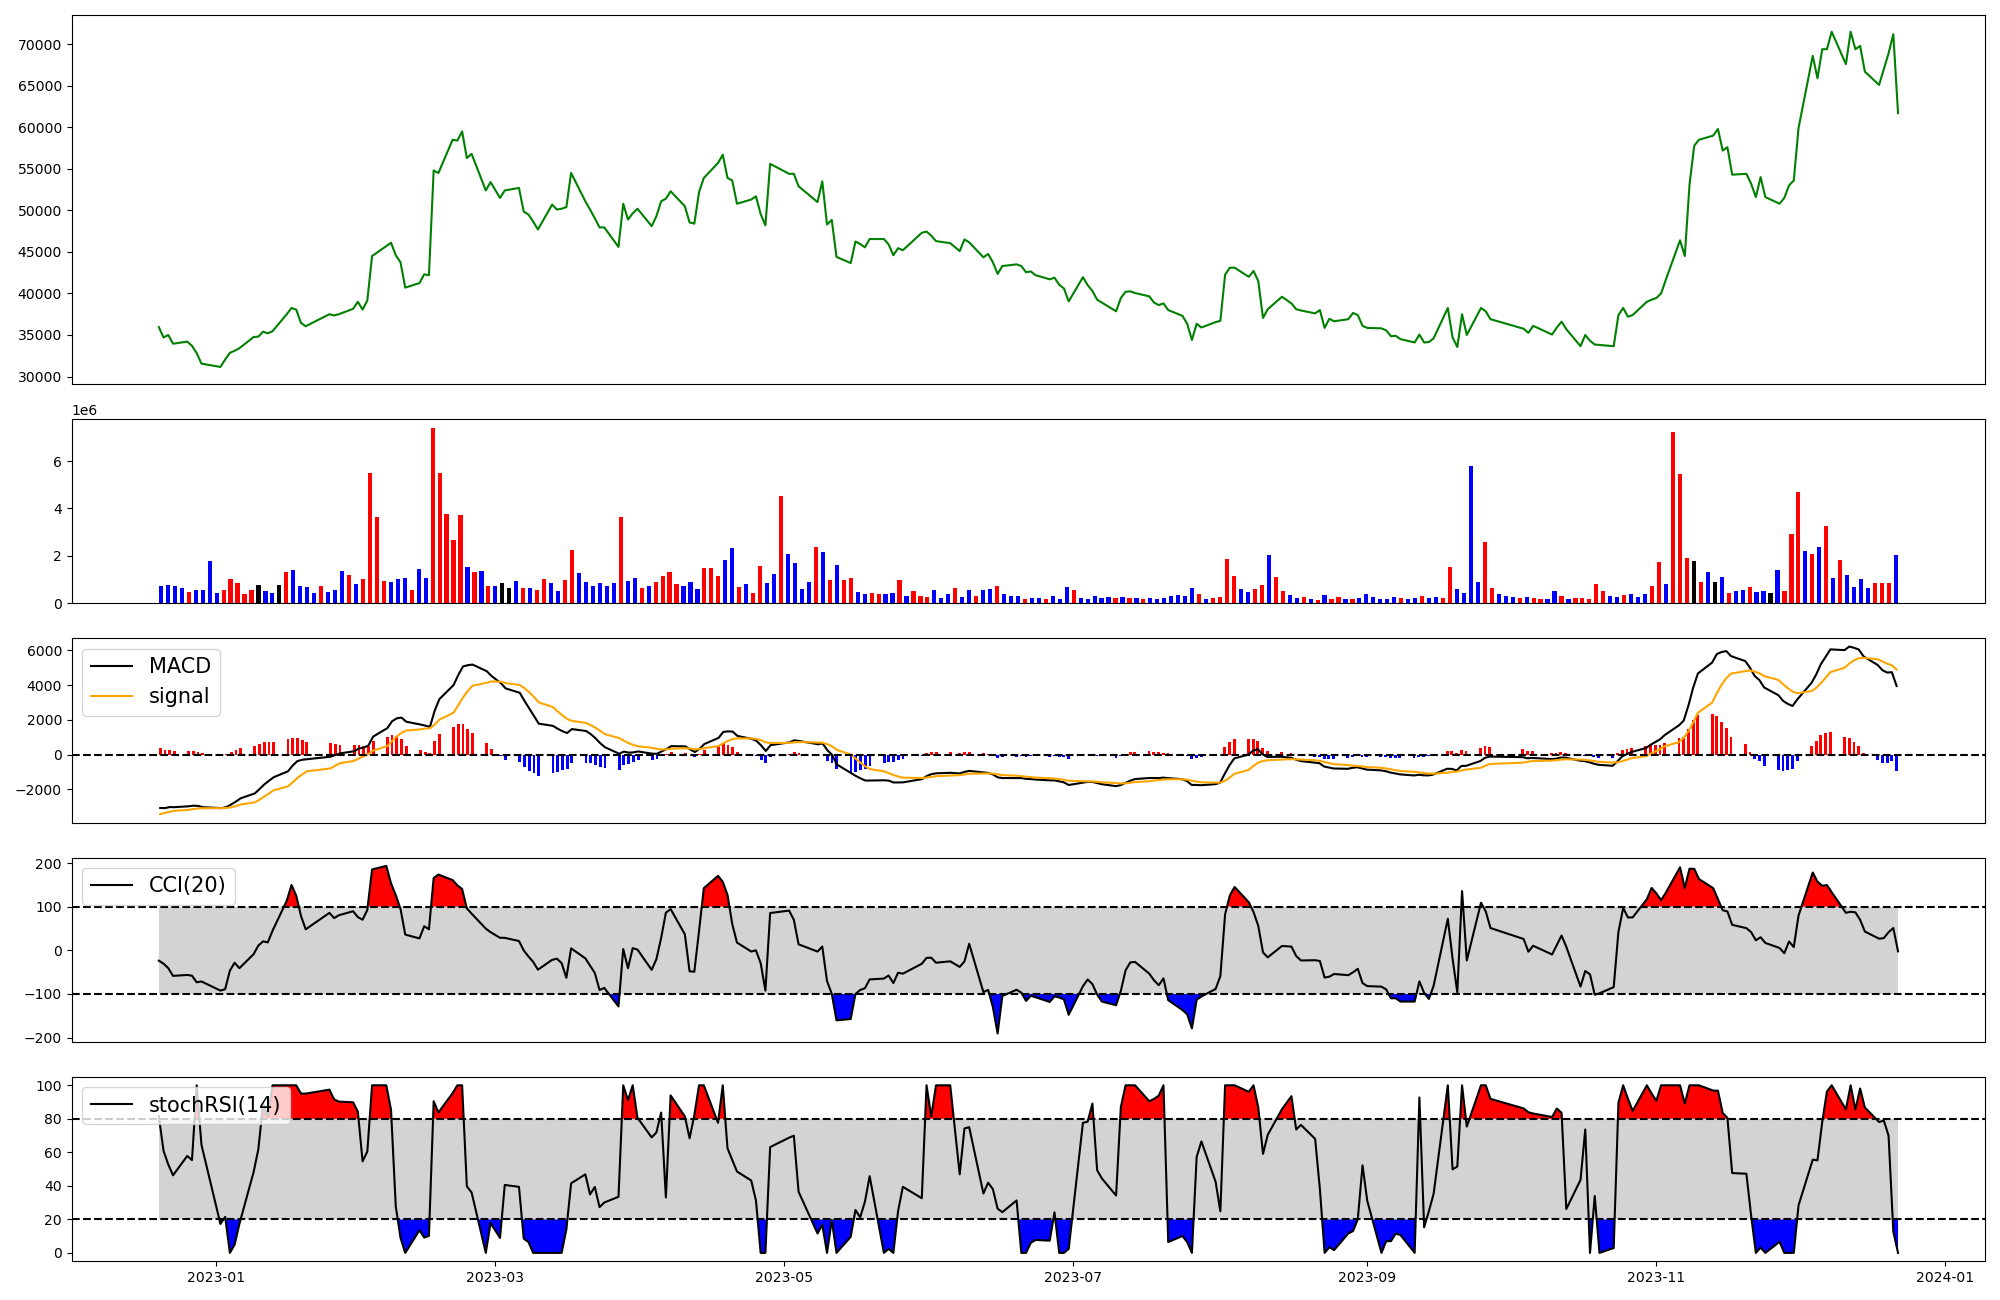Click the 30000 price axis label
This screenshot has width=2000, height=1300.
pyautogui.click(x=40, y=377)
